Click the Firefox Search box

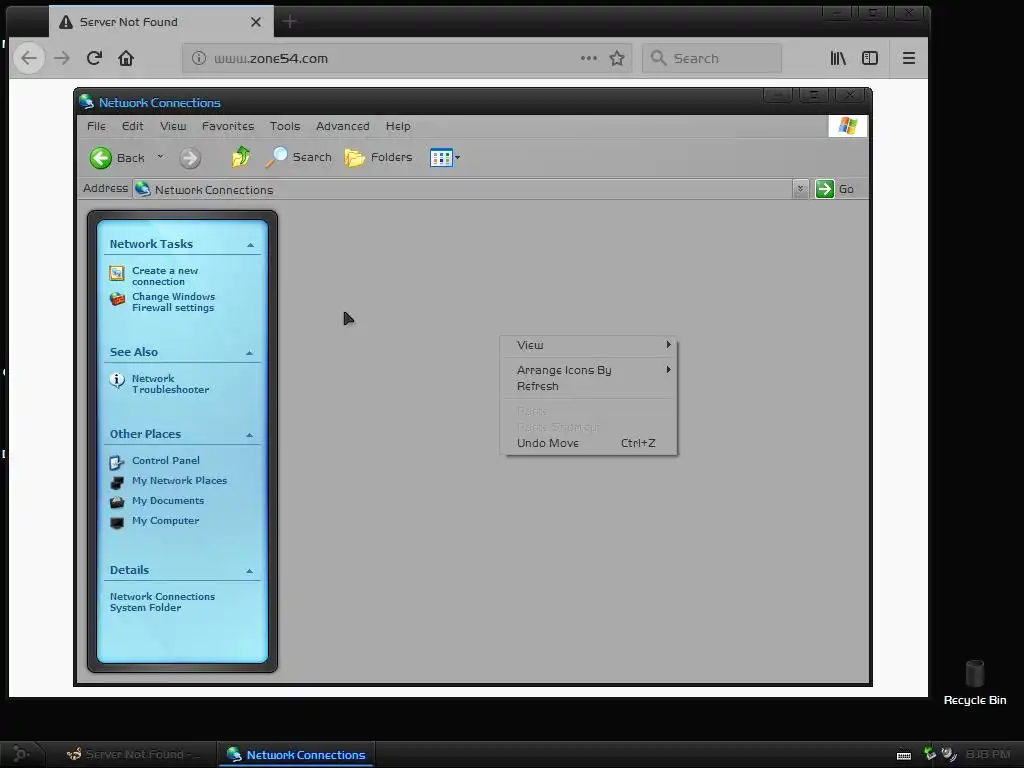coord(712,58)
